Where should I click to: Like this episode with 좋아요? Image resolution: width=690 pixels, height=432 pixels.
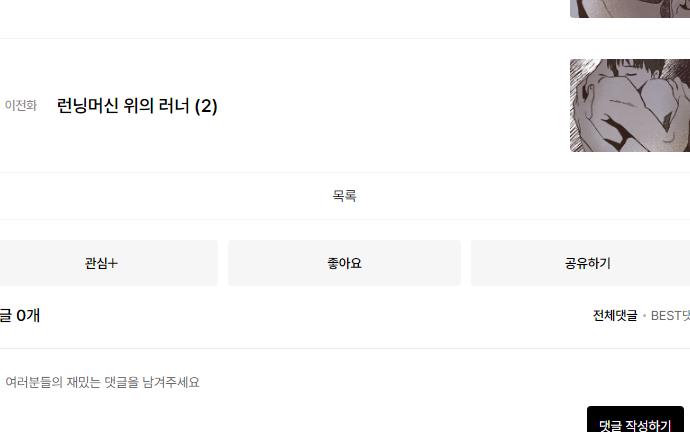point(344,263)
